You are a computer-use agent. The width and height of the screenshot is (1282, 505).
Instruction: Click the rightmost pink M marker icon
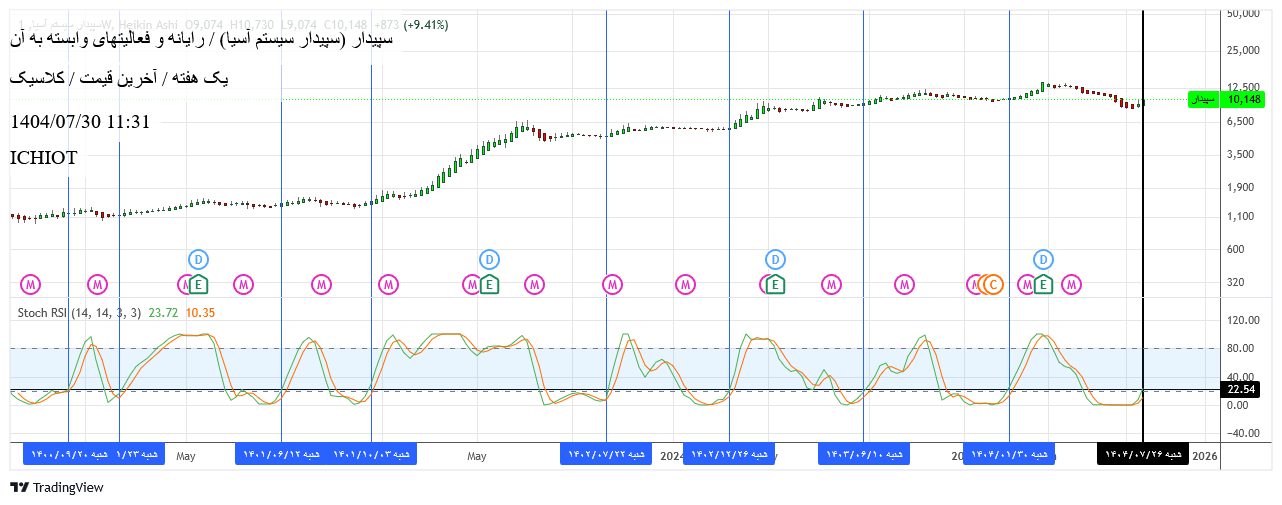pyautogui.click(x=1071, y=285)
